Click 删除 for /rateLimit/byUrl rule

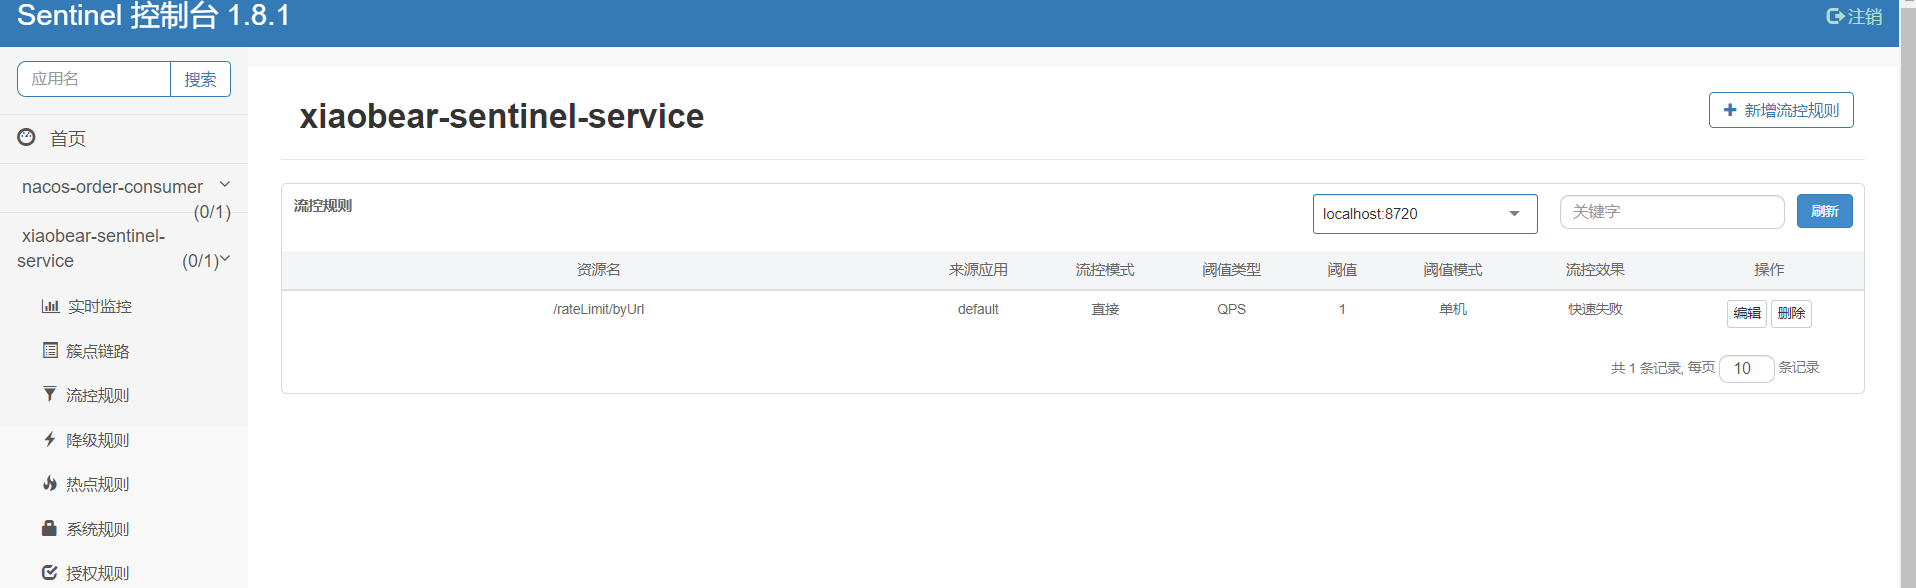click(1791, 313)
